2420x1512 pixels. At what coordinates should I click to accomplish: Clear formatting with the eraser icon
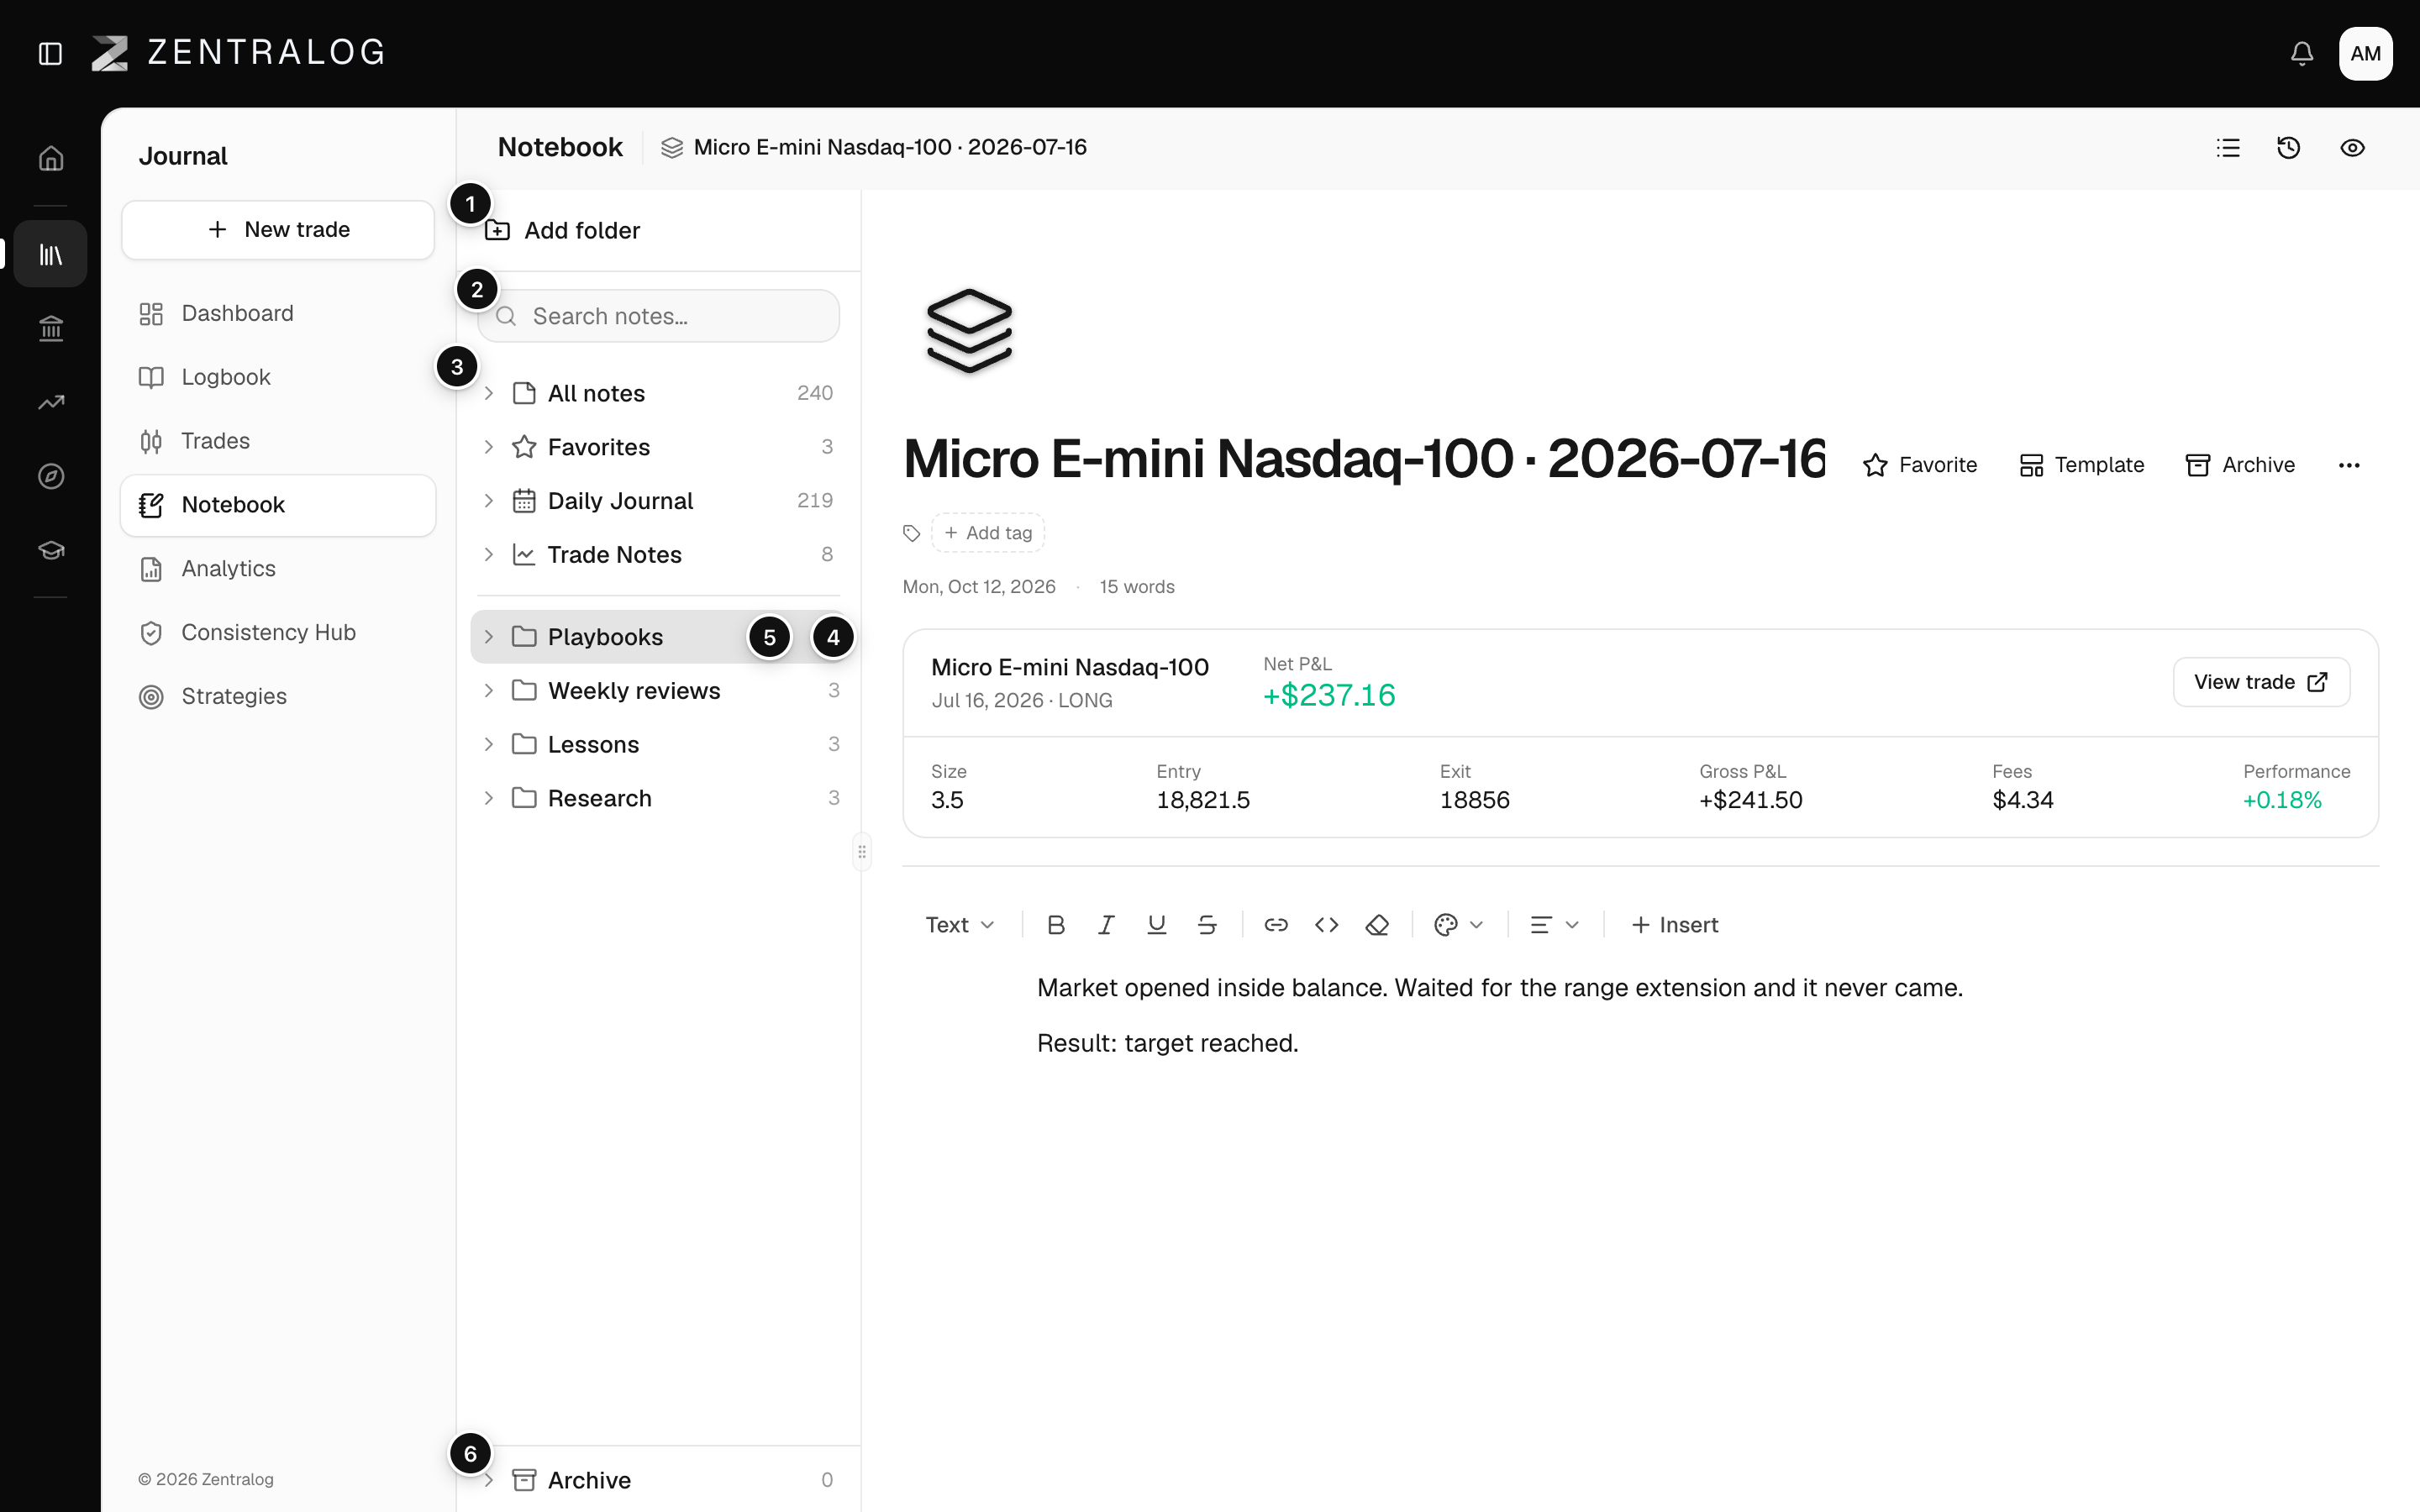(x=1377, y=925)
